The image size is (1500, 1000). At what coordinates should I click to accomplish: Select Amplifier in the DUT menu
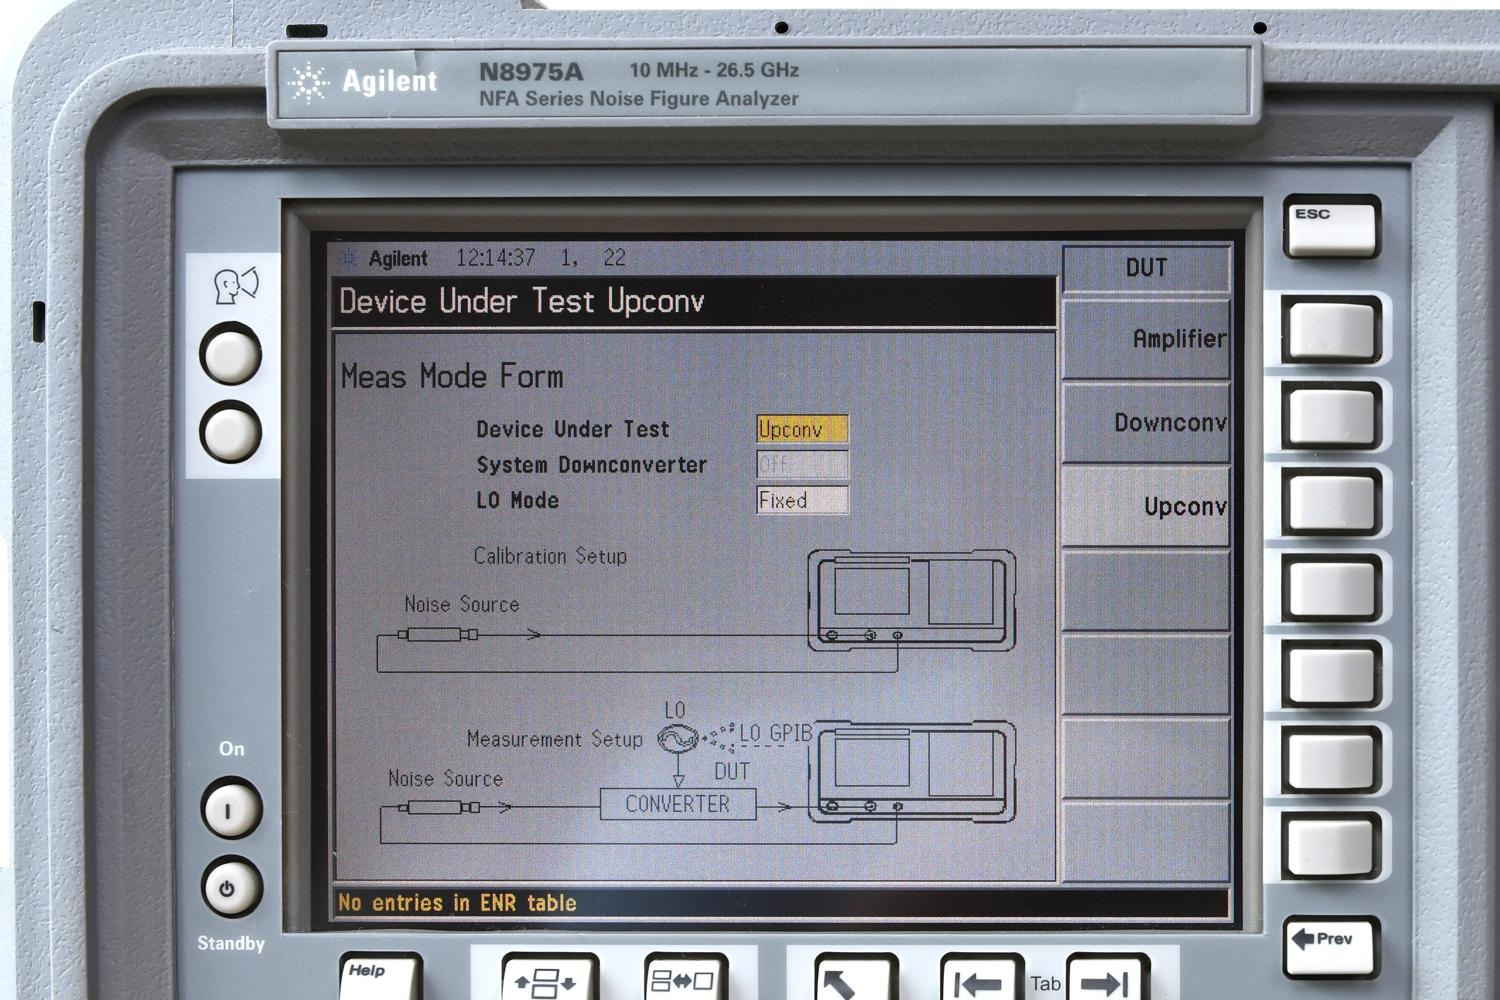(1146, 339)
